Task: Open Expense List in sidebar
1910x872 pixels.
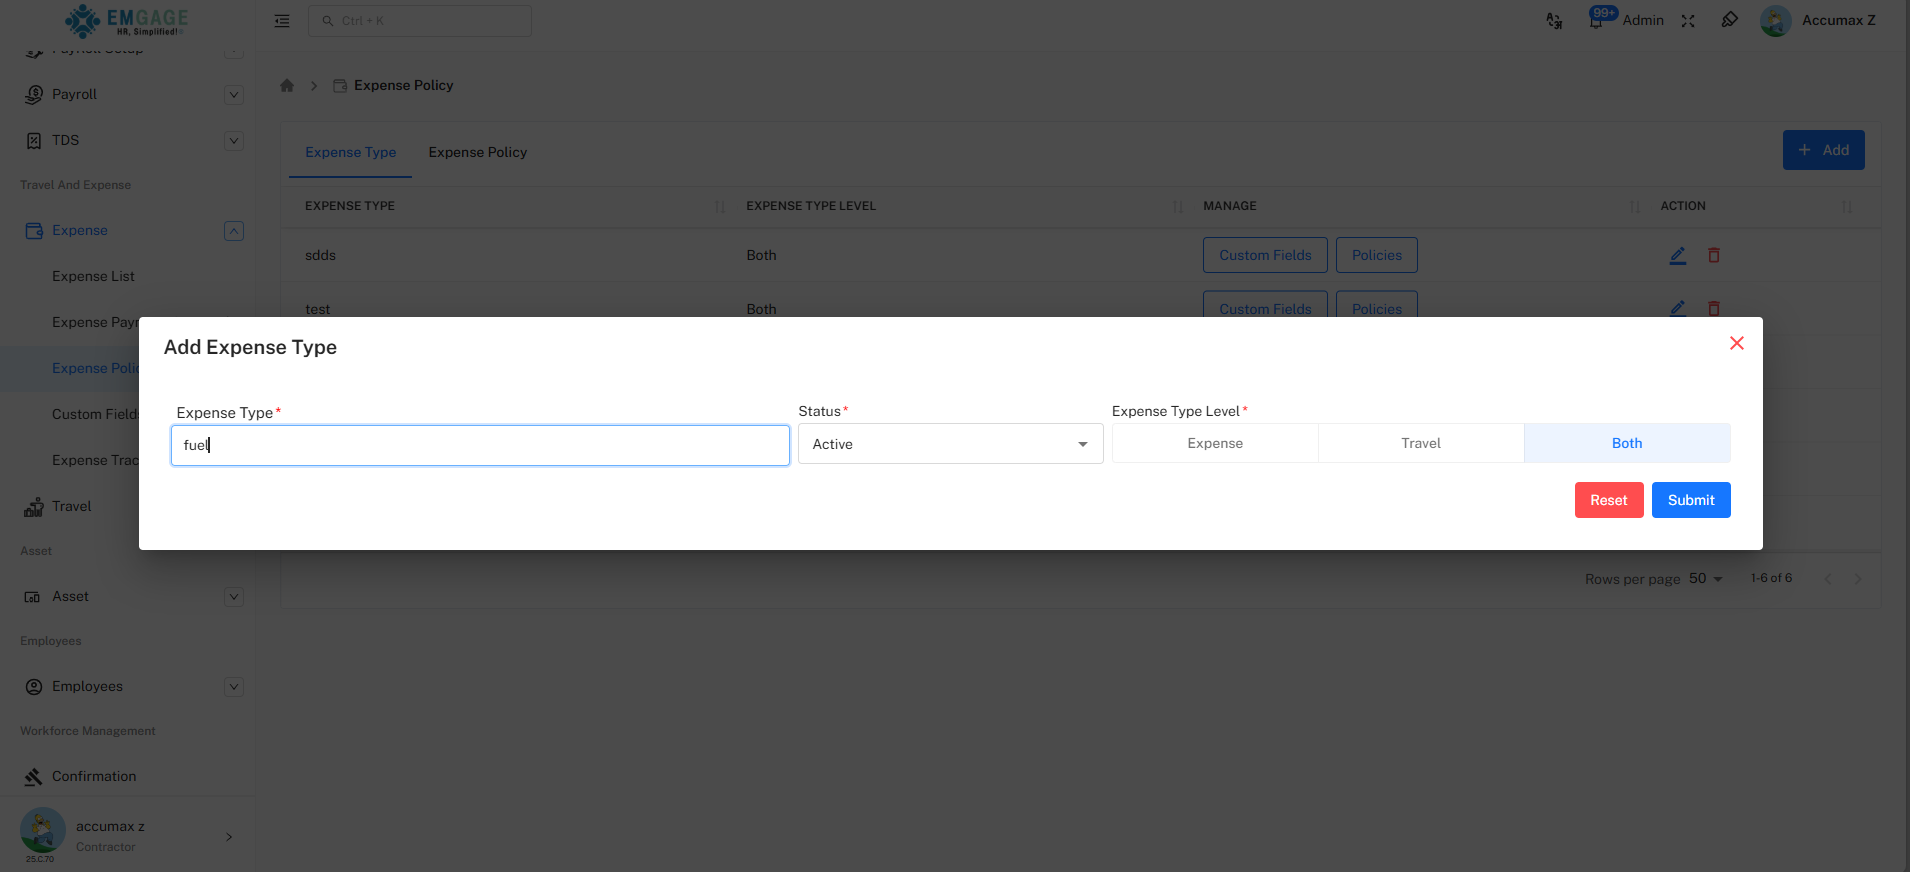Action: [93, 276]
